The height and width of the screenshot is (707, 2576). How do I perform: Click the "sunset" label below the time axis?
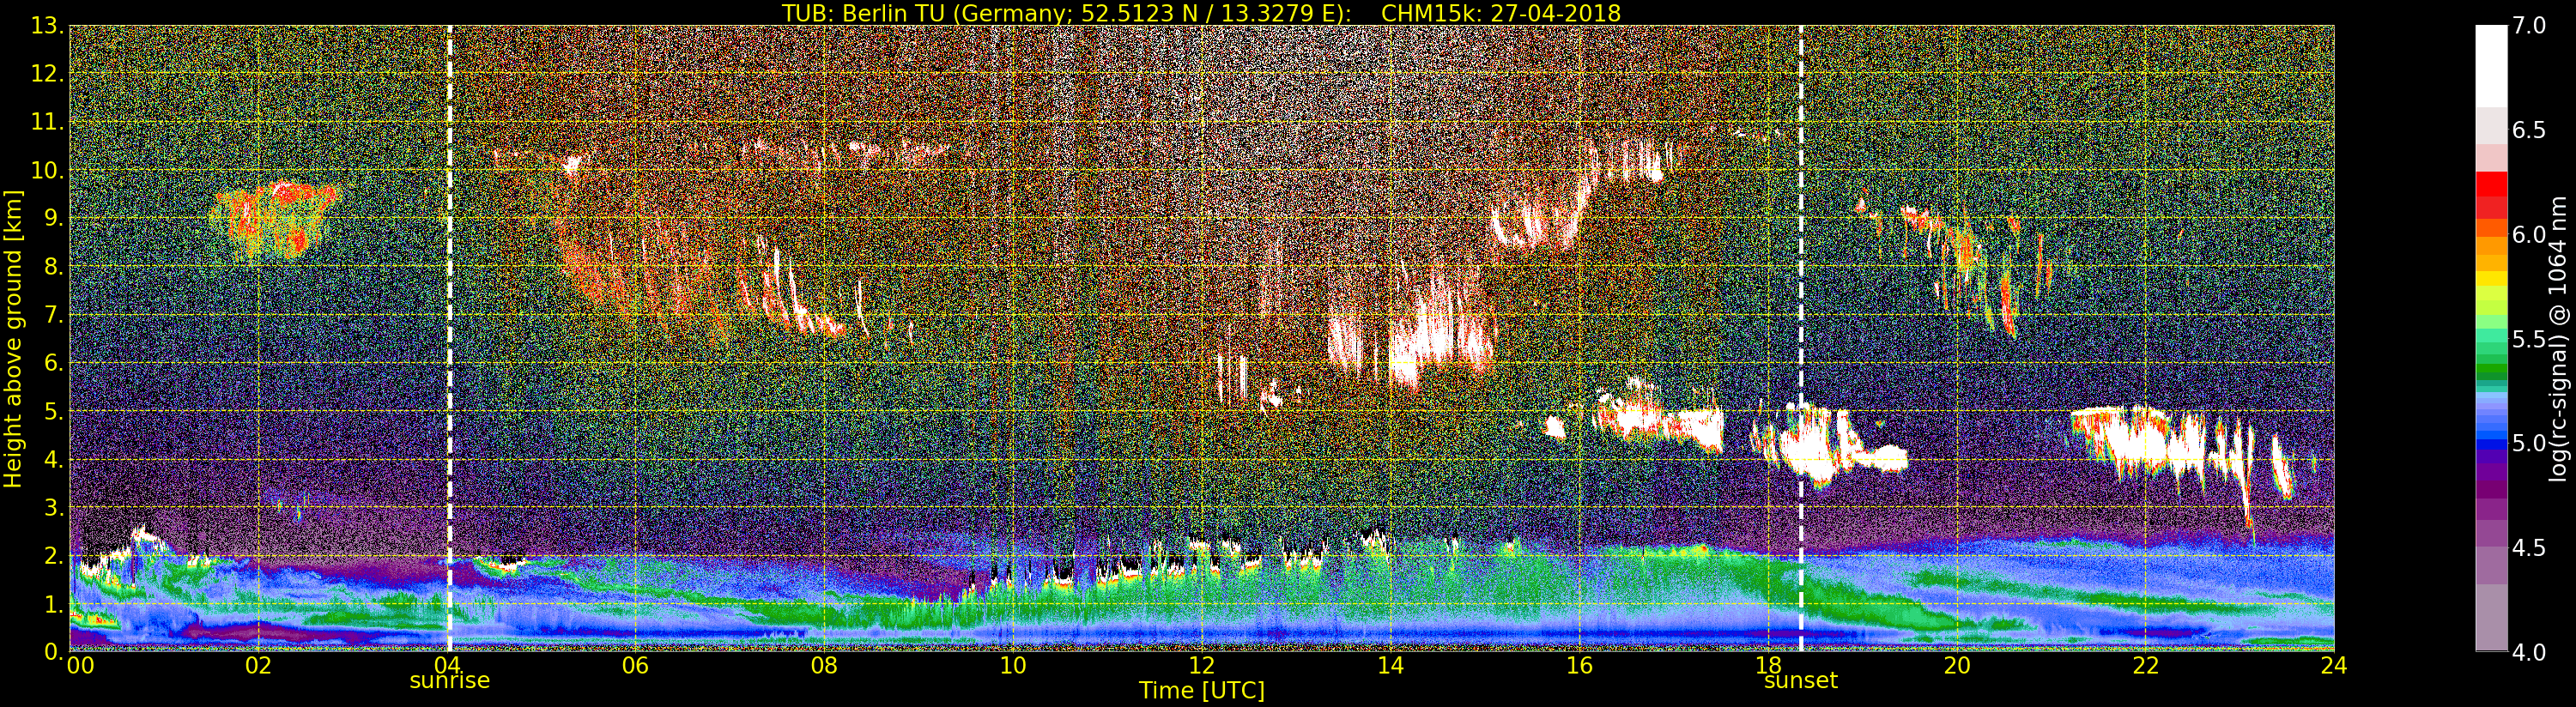tap(1801, 681)
